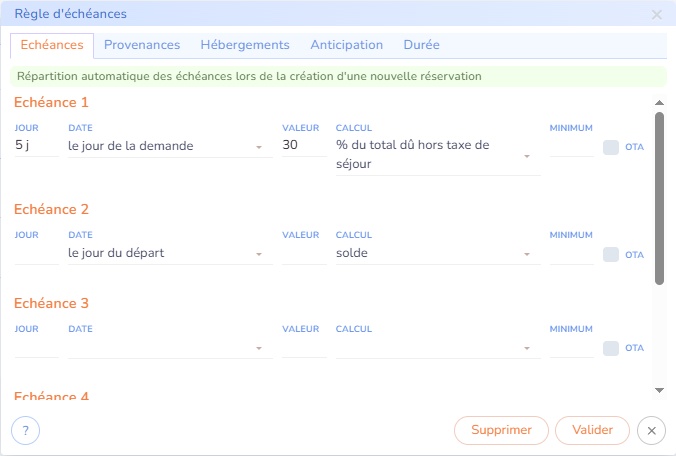Expand the 'solde' Calcul dropdown
676x456 pixels.
coord(437,253)
